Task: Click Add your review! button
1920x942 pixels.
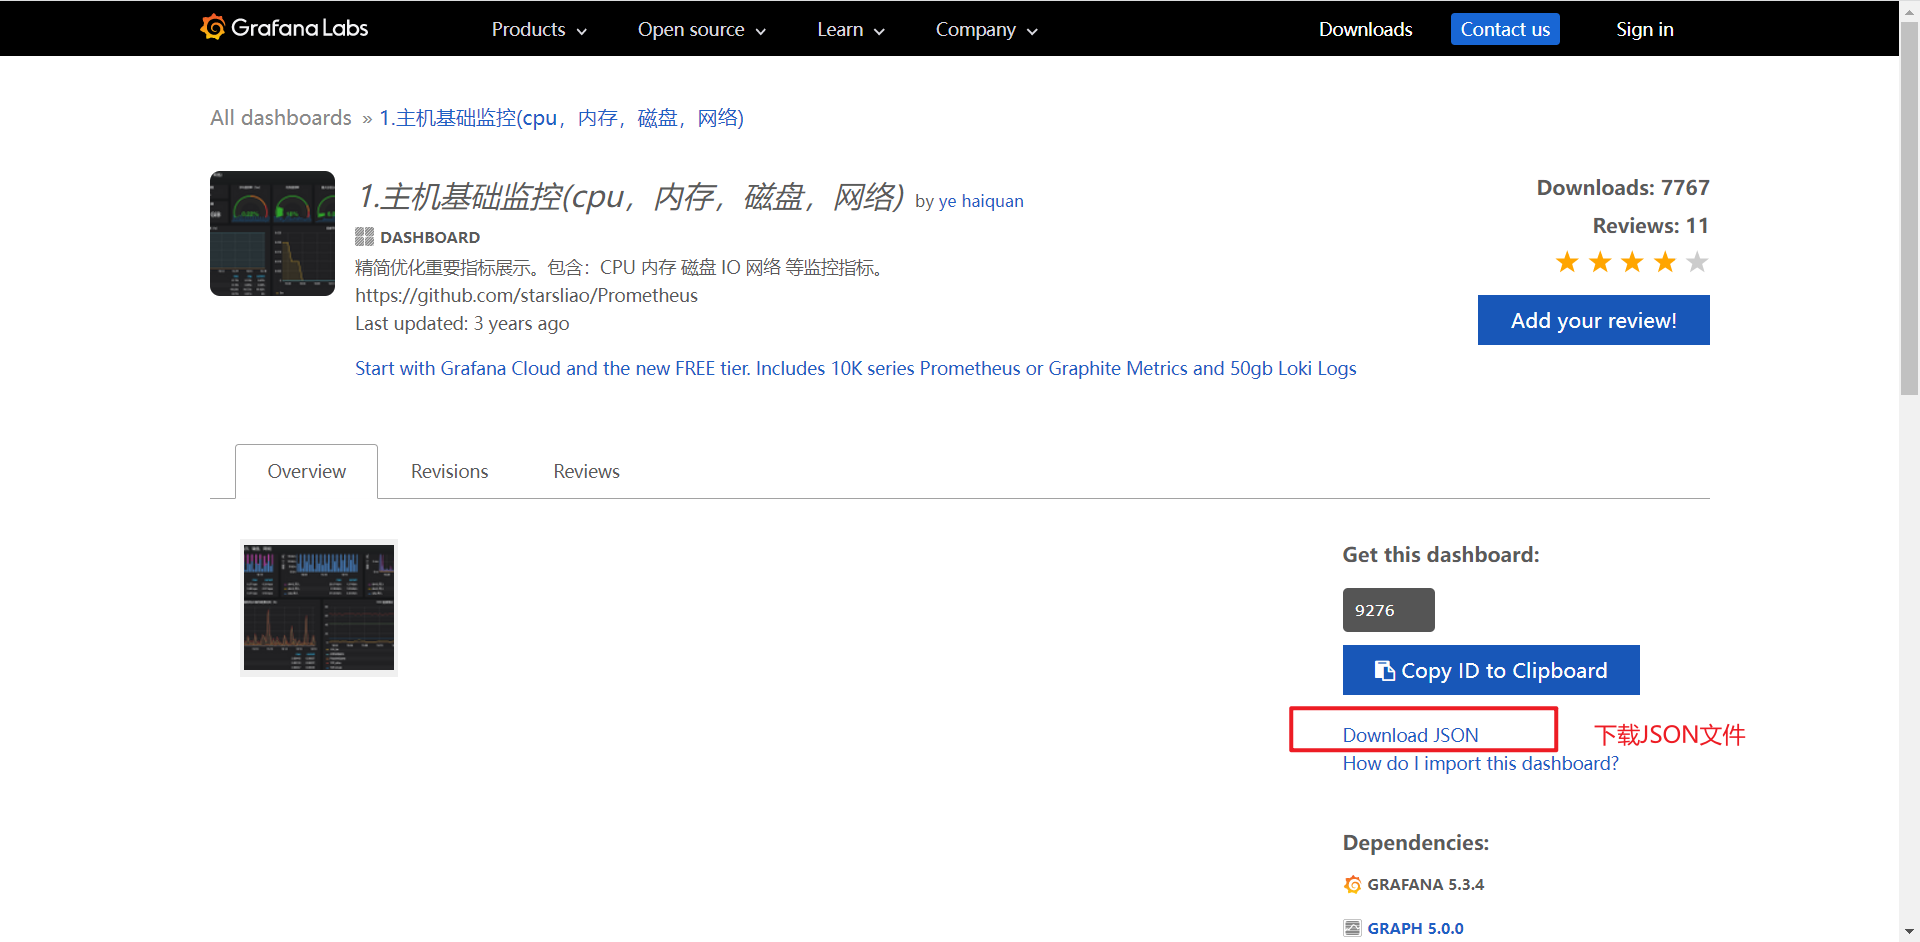Action: [x=1594, y=320]
